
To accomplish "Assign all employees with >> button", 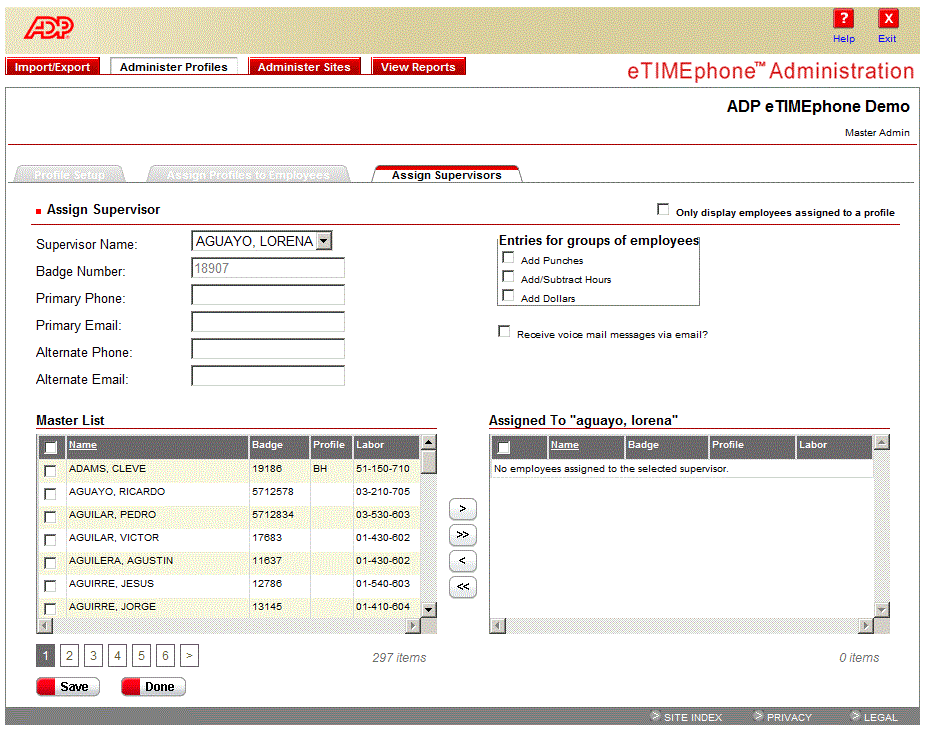I will [463, 535].
